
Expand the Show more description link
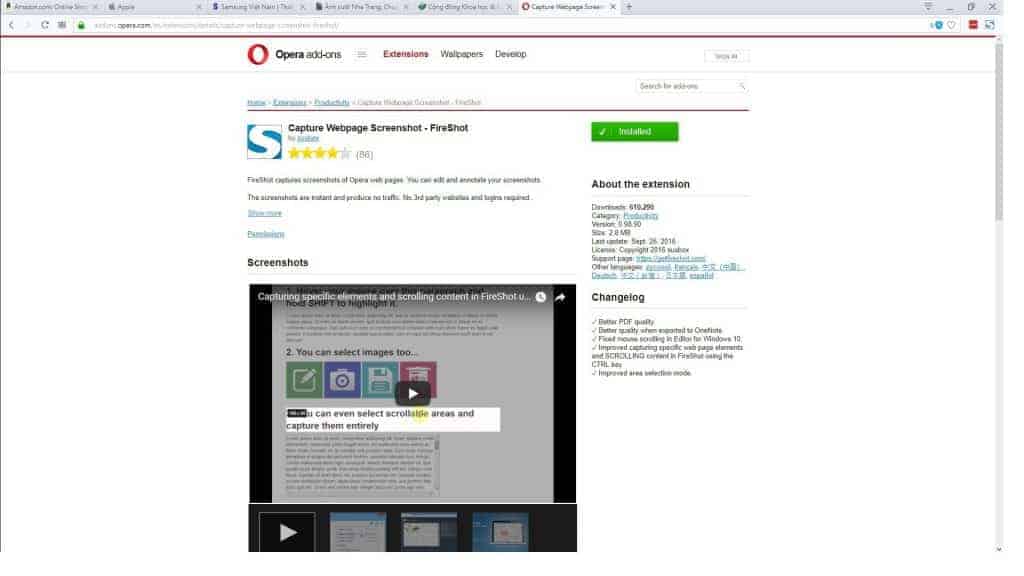click(264, 212)
